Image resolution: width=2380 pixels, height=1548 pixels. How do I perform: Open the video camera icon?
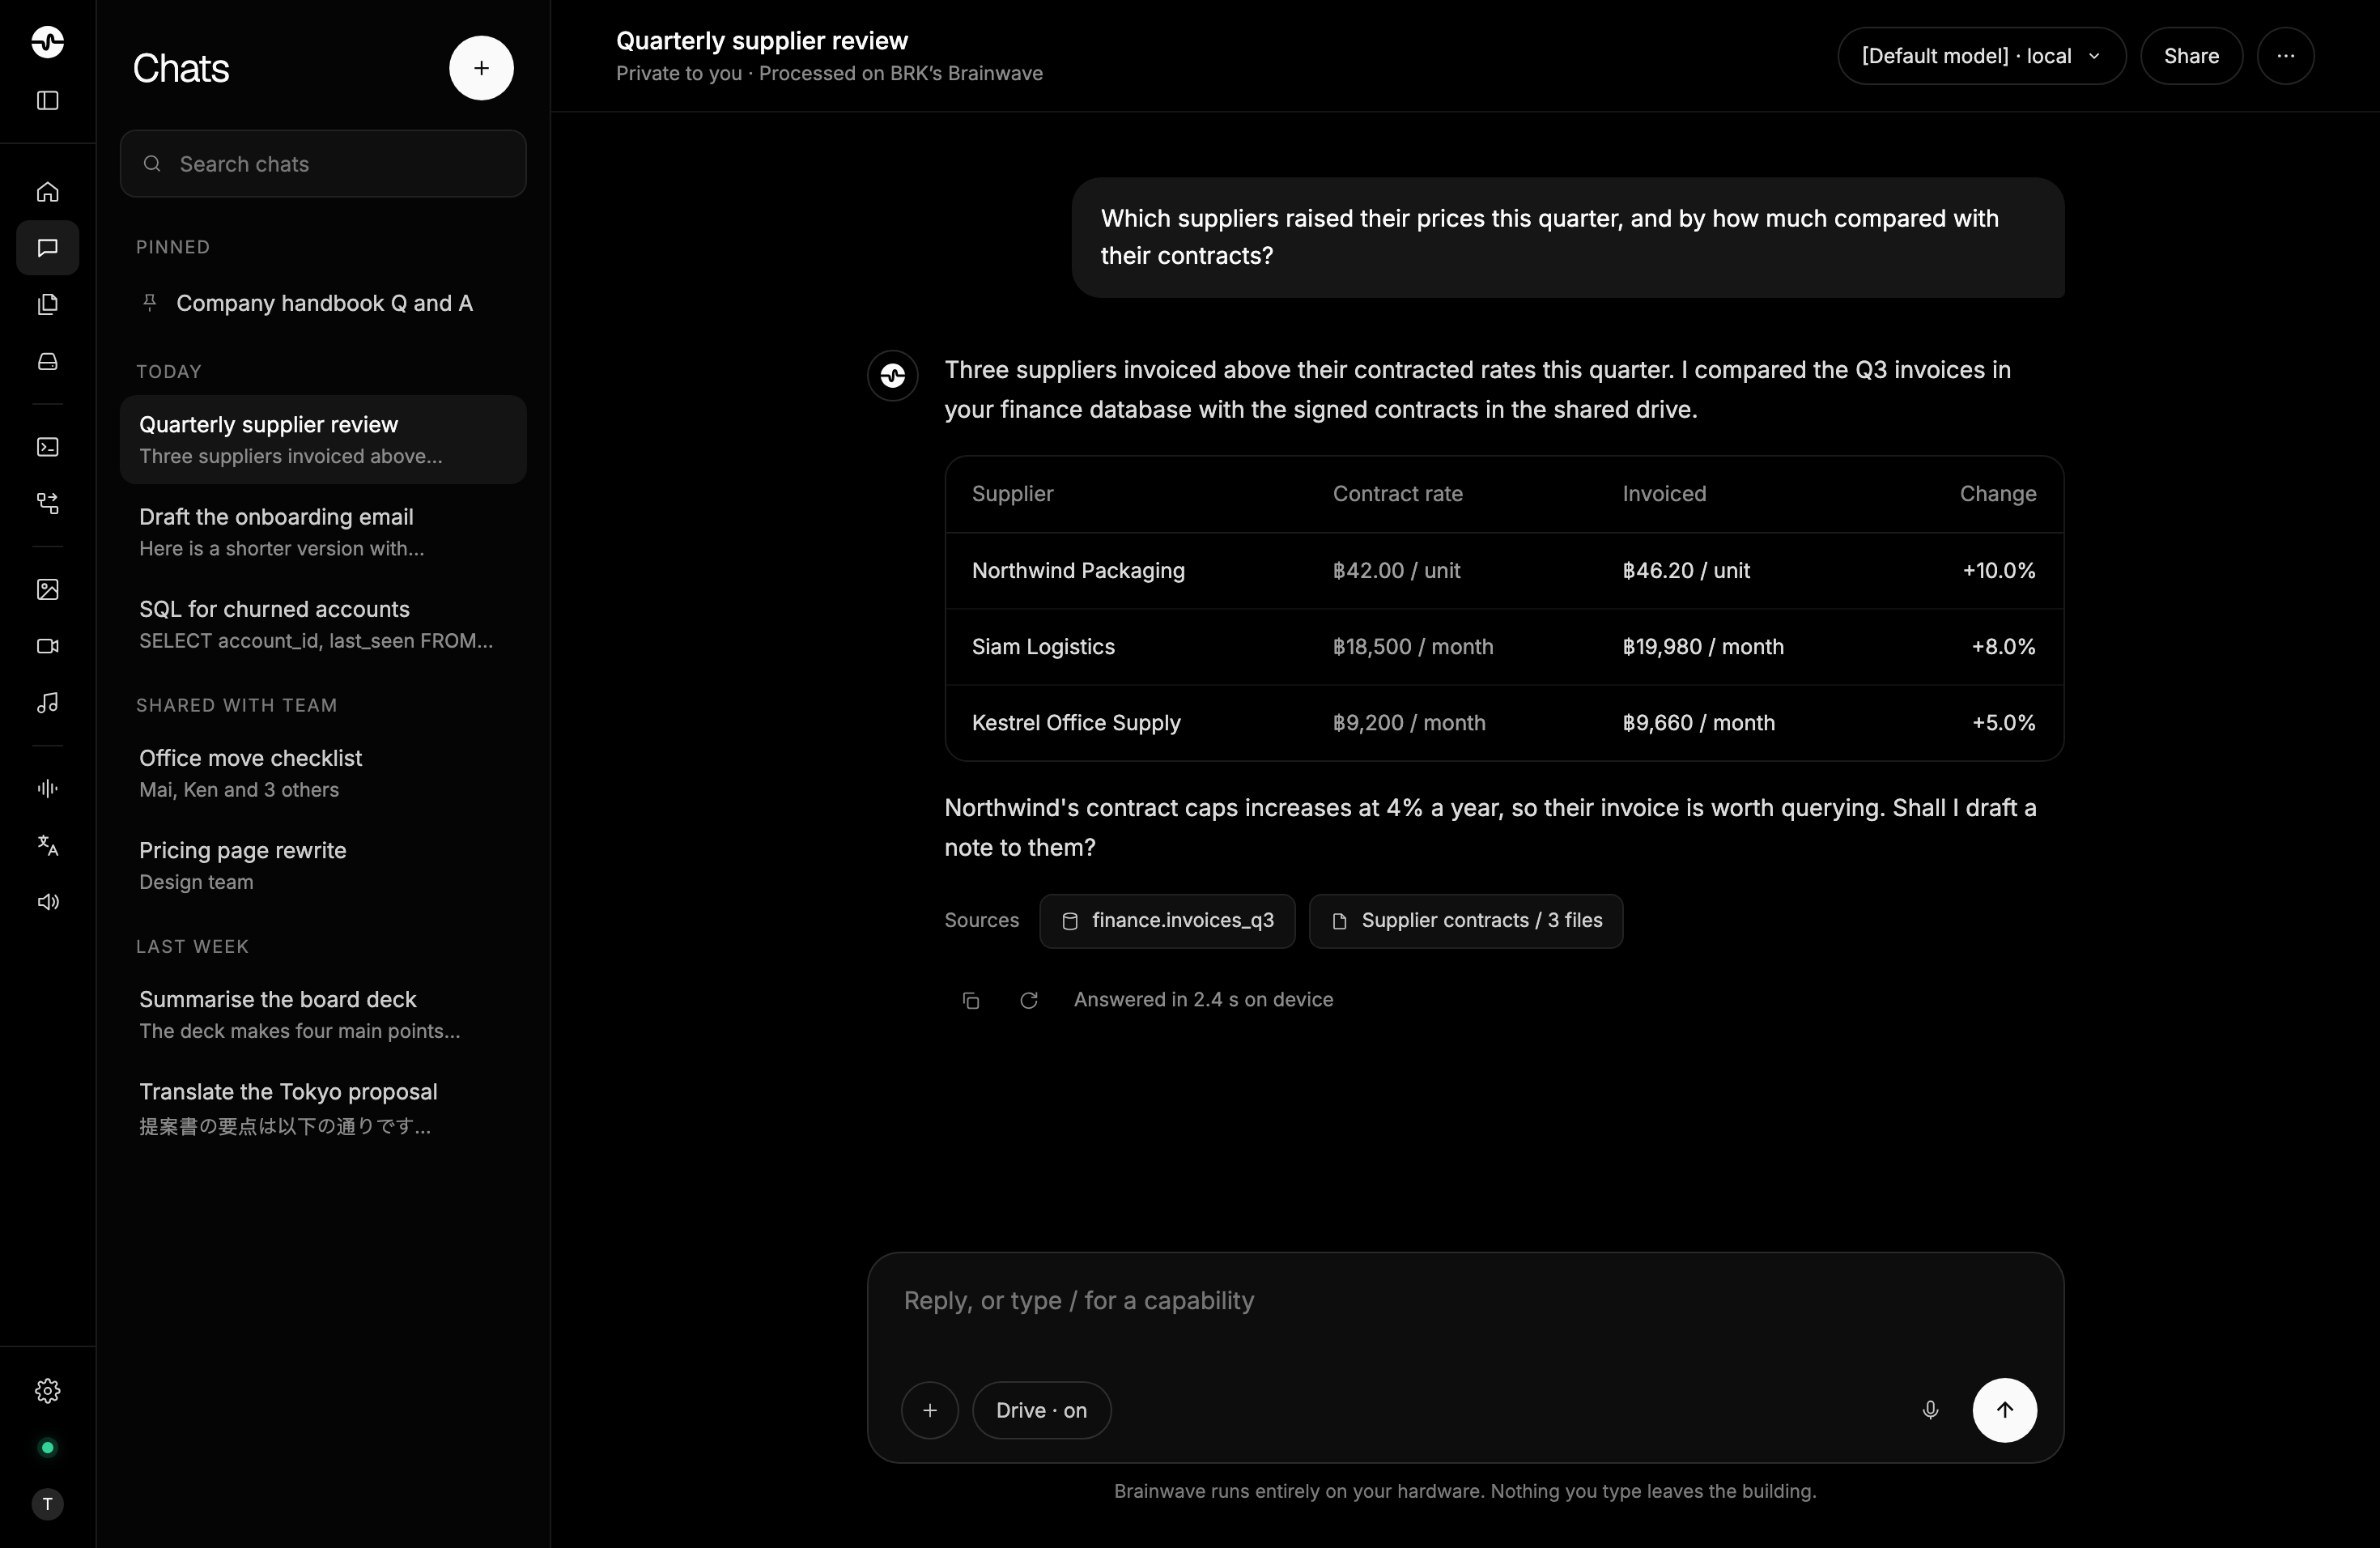pos(47,646)
